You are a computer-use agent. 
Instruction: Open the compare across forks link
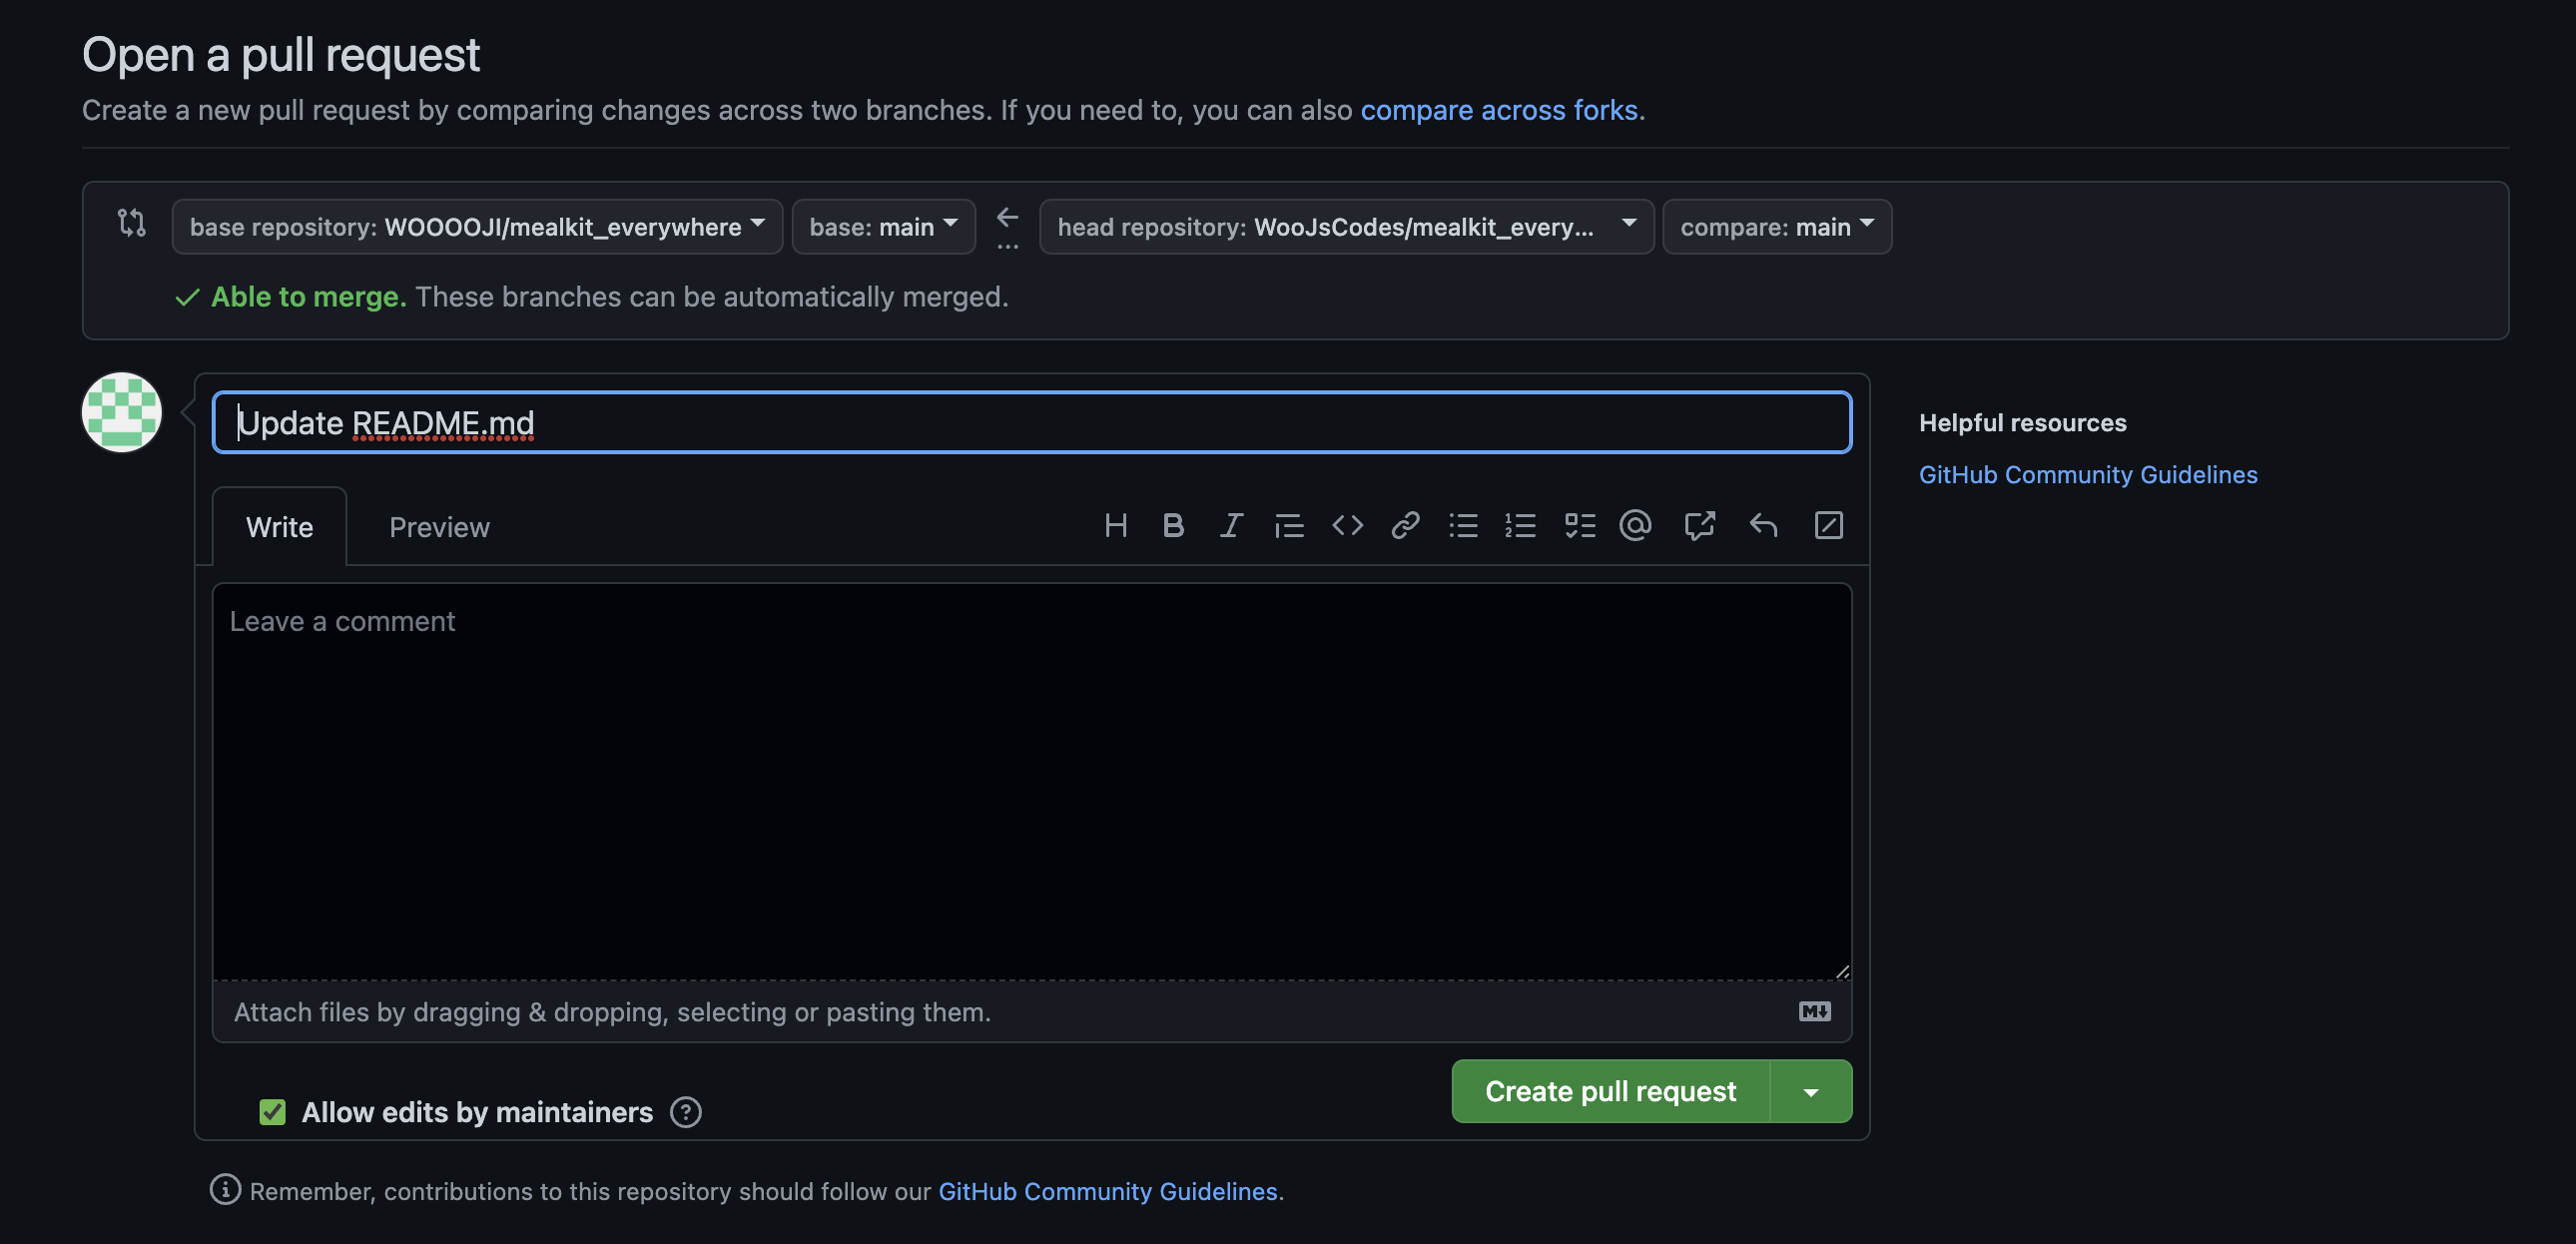[1498, 110]
